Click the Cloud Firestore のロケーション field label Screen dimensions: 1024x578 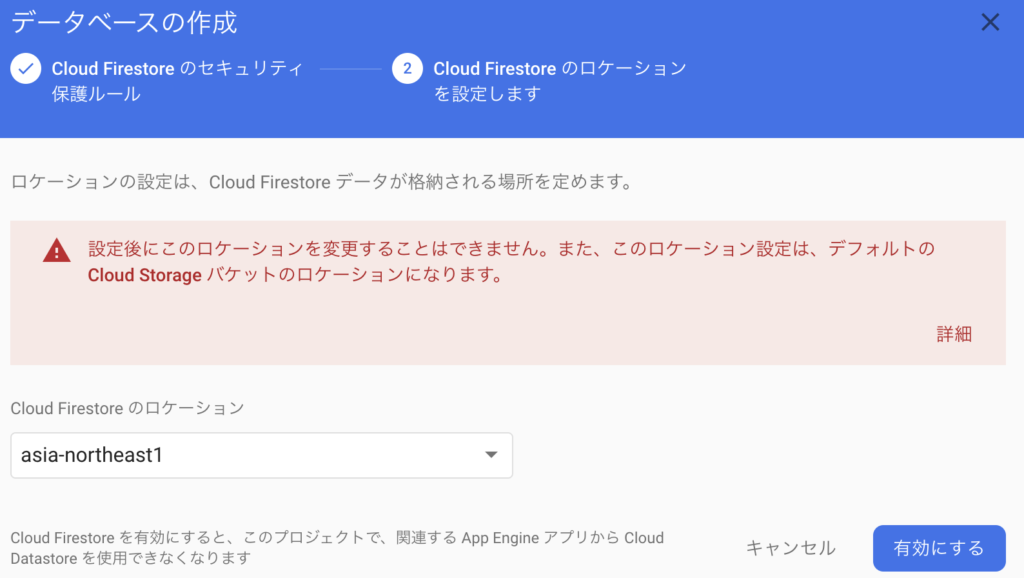127,408
